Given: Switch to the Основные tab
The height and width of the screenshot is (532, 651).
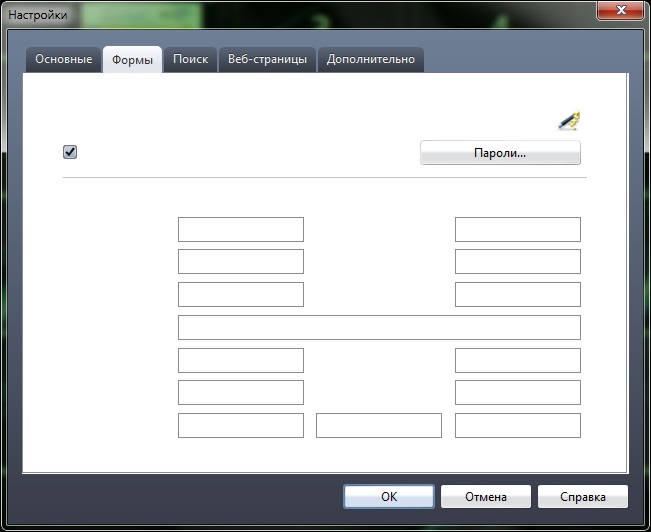Looking at the screenshot, I should coord(64,59).
